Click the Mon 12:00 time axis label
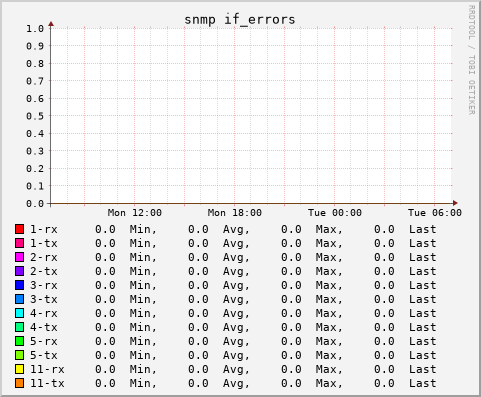This screenshot has height=397, width=481. point(135,213)
